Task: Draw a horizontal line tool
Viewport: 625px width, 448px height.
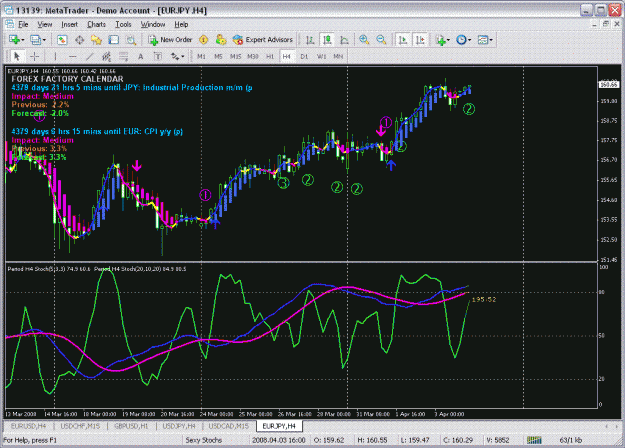Action: pyautogui.click(x=73, y=57)
